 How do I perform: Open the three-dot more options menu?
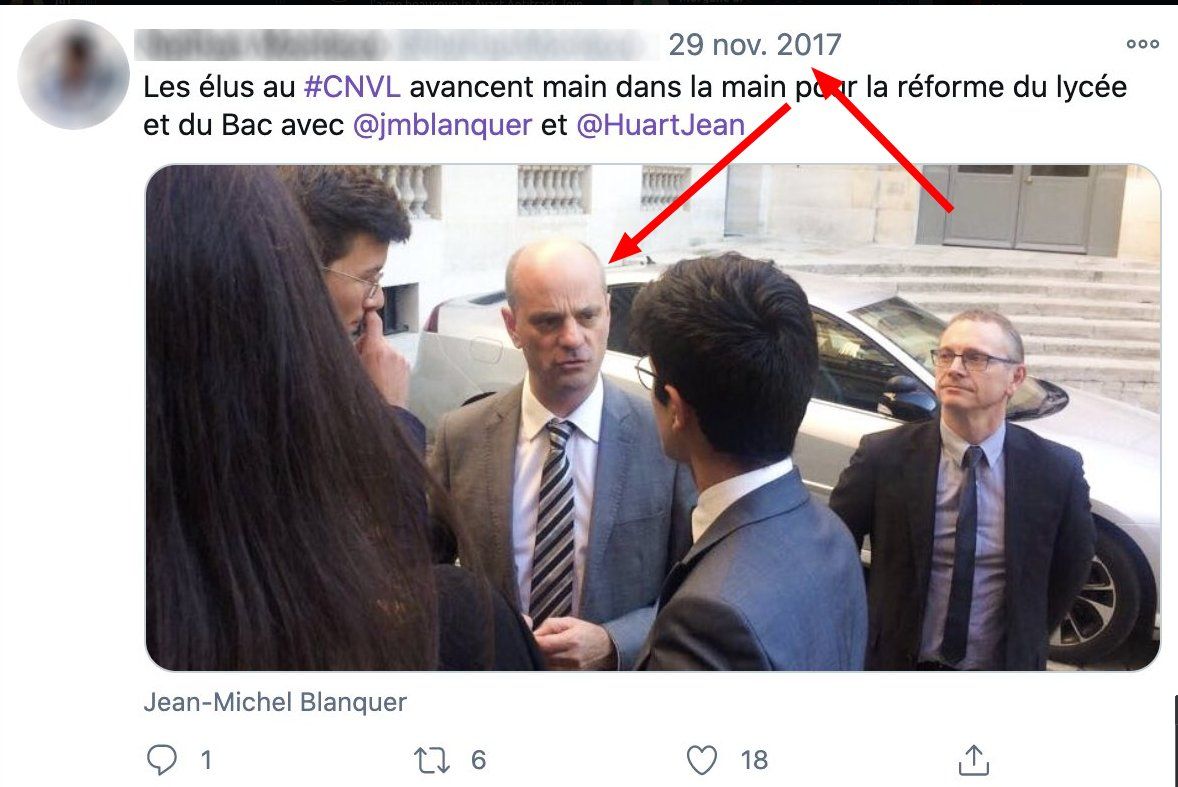(x=1142, y=44)
